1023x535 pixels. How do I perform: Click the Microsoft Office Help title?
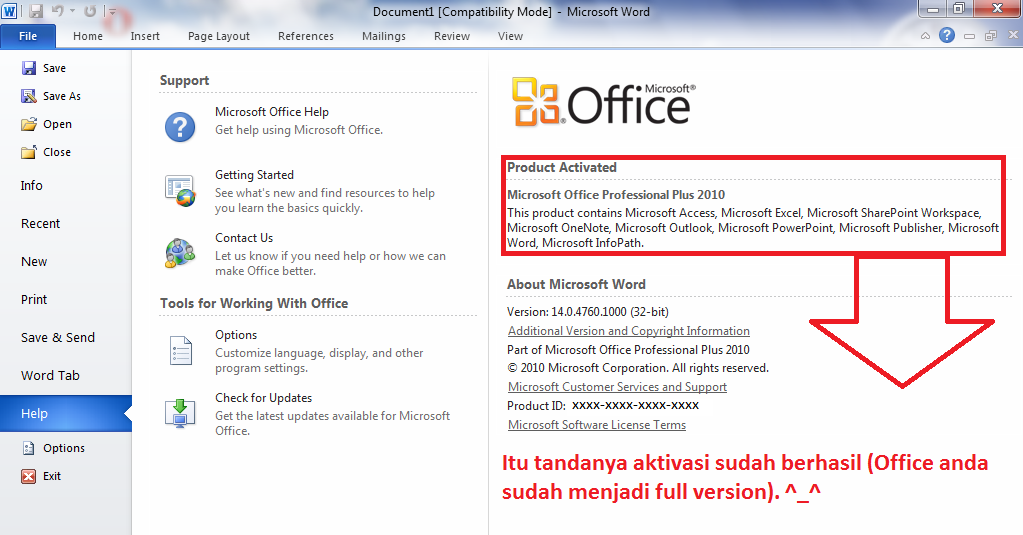coord(272,112)
